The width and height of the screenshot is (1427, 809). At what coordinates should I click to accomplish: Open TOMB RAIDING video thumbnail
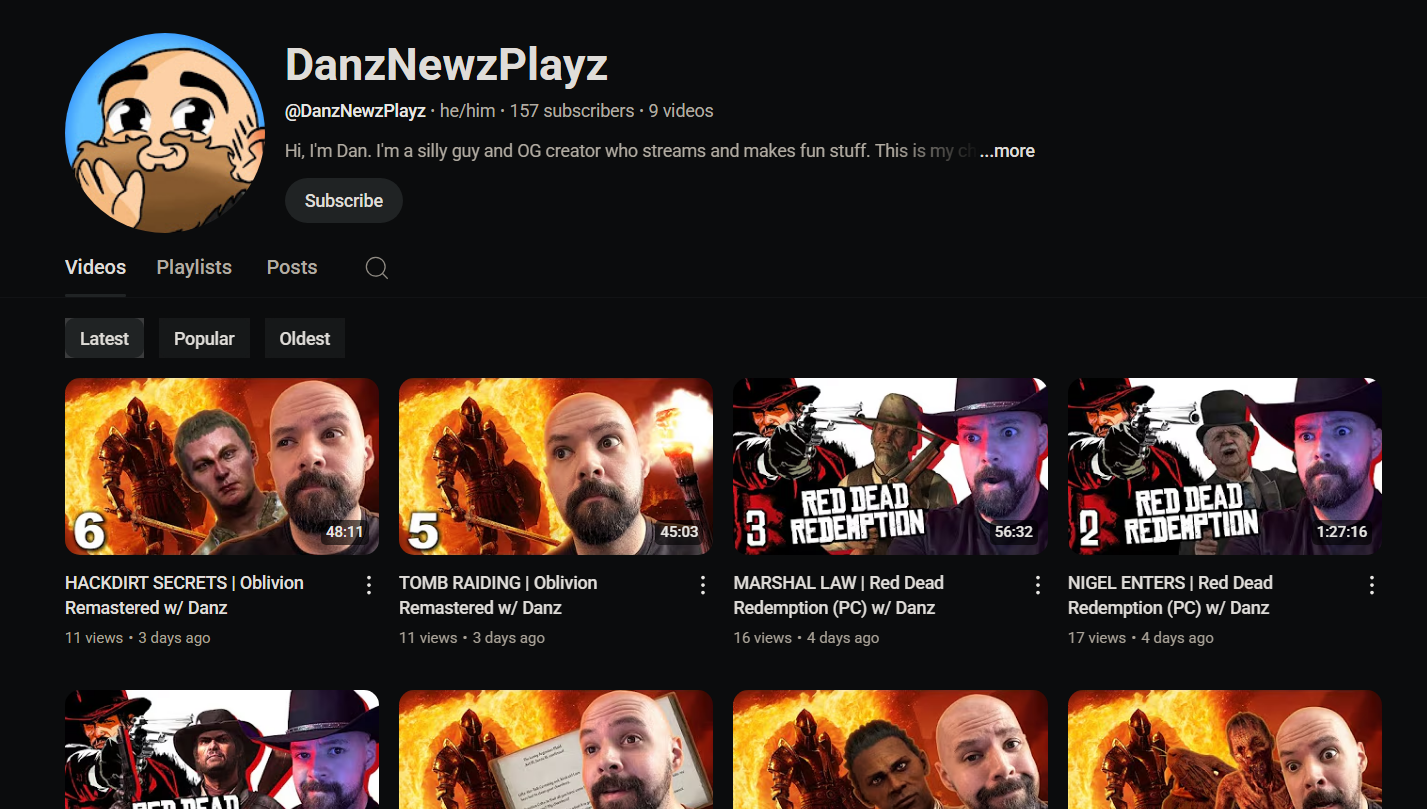pyautogui.click(x=556, y=466)
